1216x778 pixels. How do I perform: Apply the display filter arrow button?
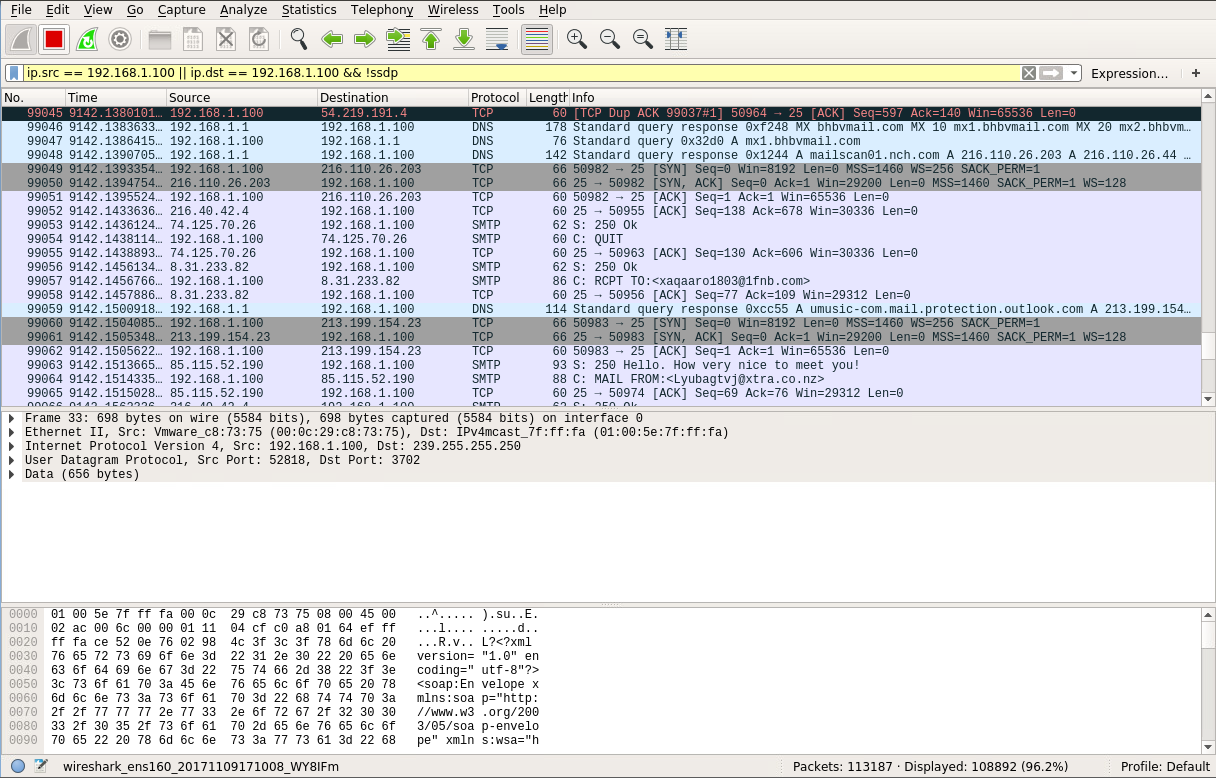(x=1051, y=73)
